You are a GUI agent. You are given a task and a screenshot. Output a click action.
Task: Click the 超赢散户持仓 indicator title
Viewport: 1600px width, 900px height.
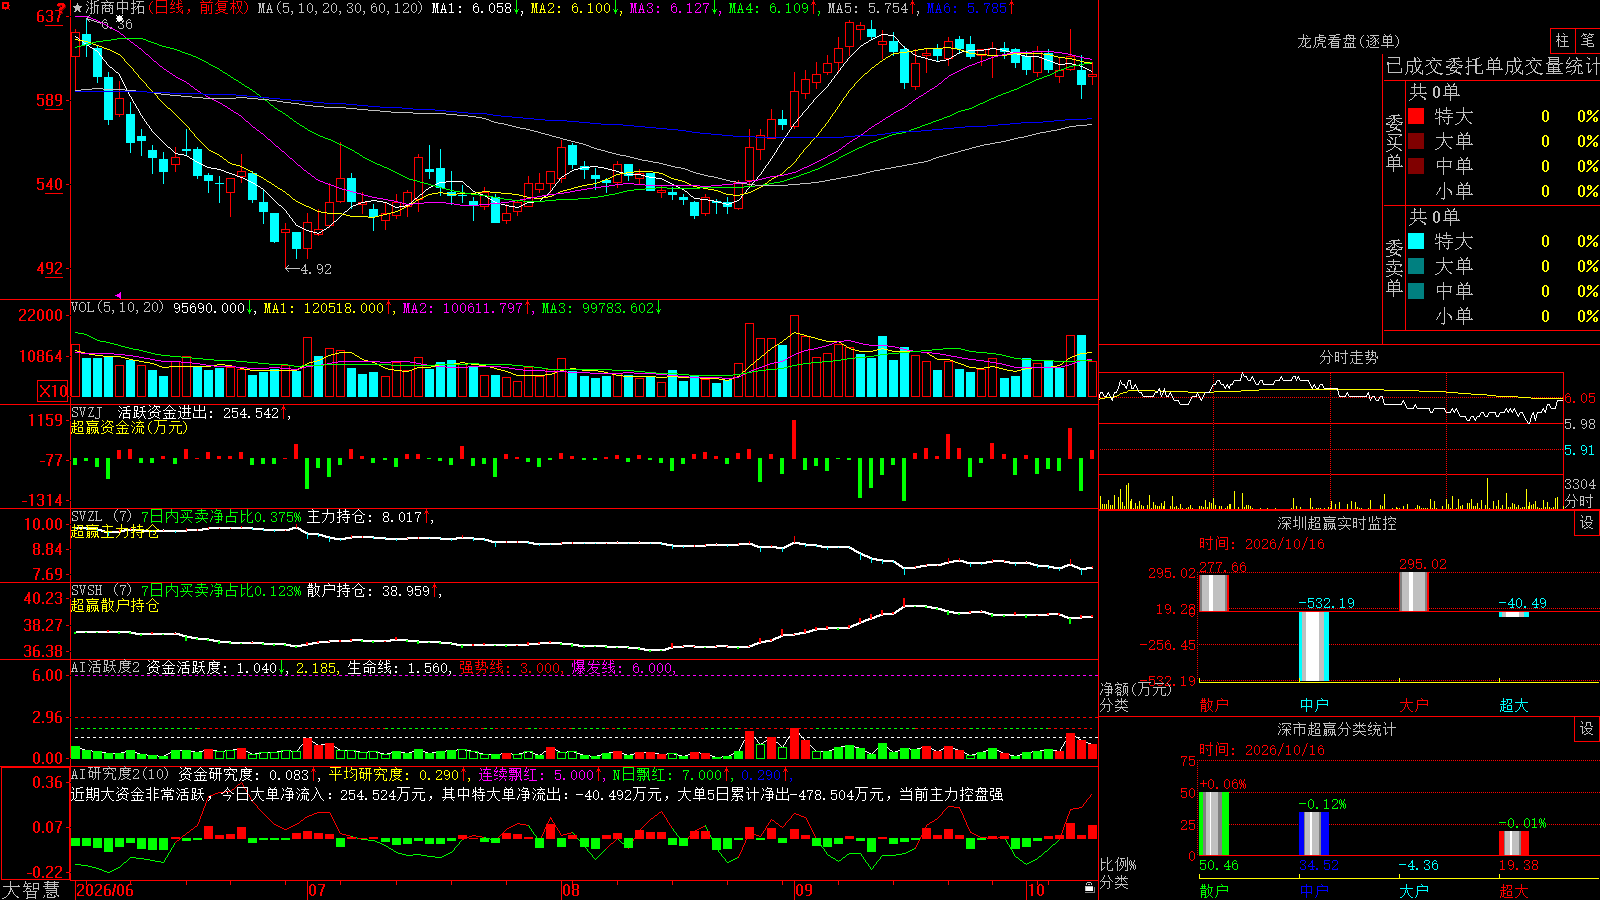tap(115, 605)
